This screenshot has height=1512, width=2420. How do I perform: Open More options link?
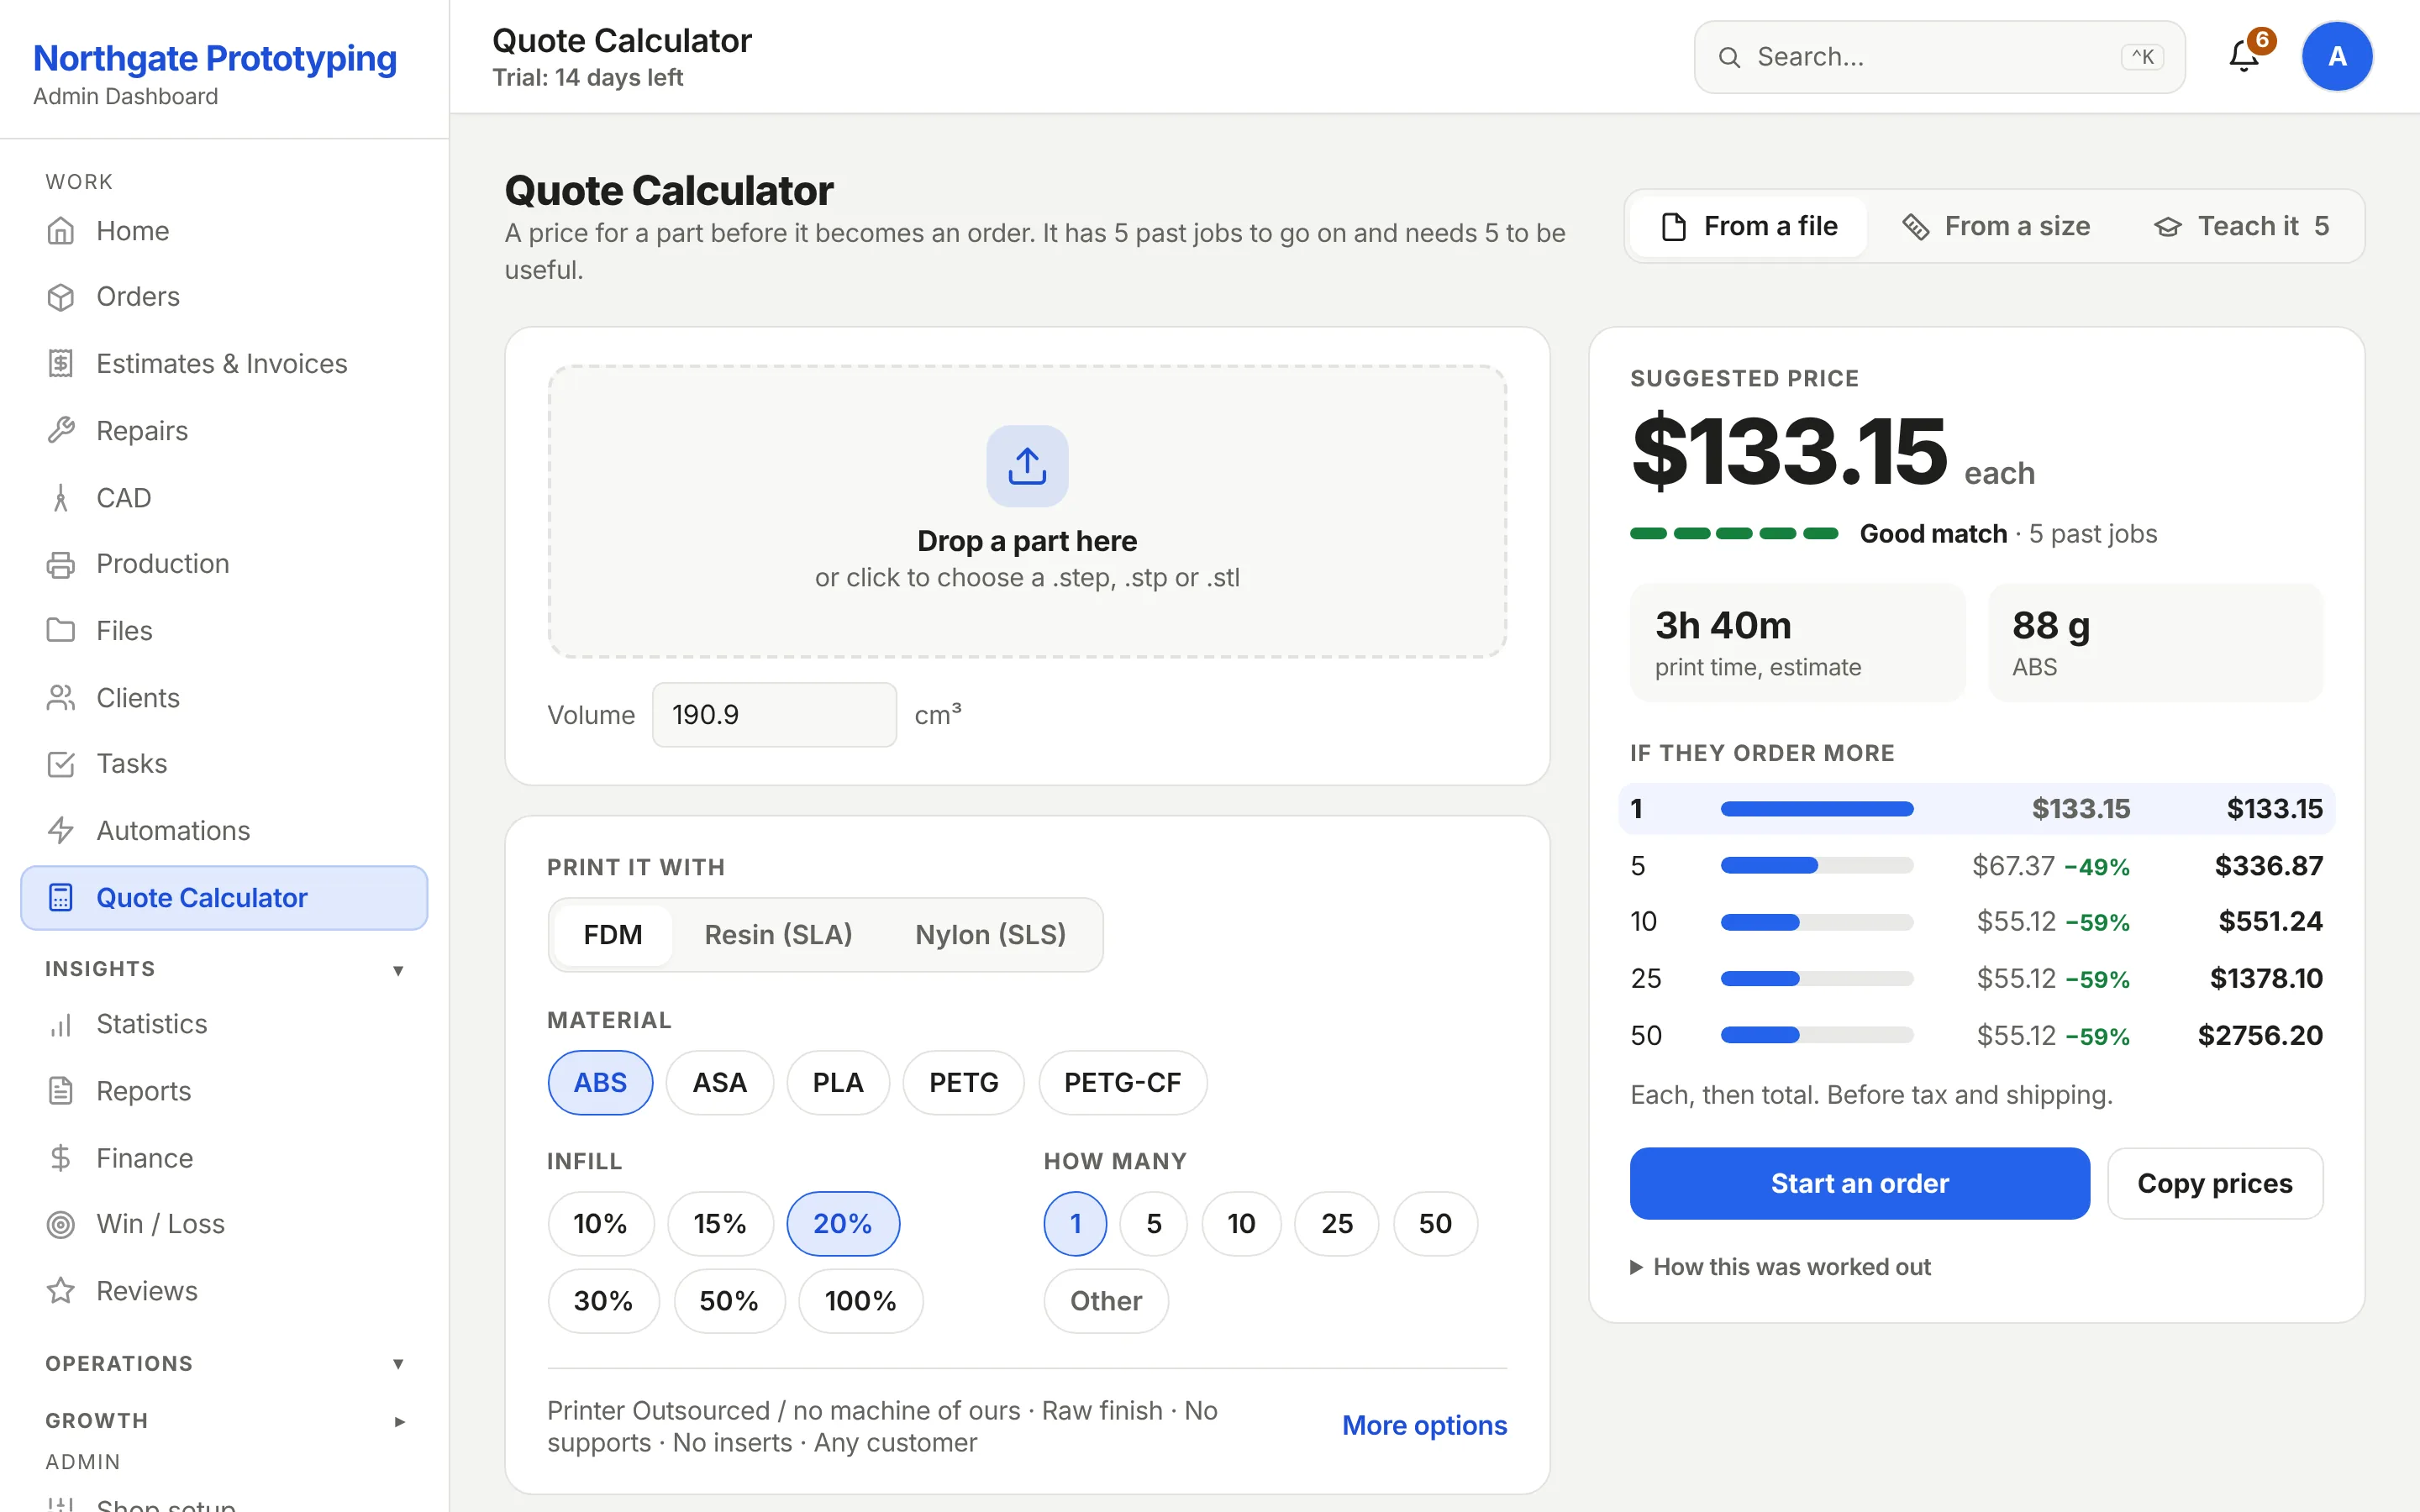(x=1424, y=1426)
